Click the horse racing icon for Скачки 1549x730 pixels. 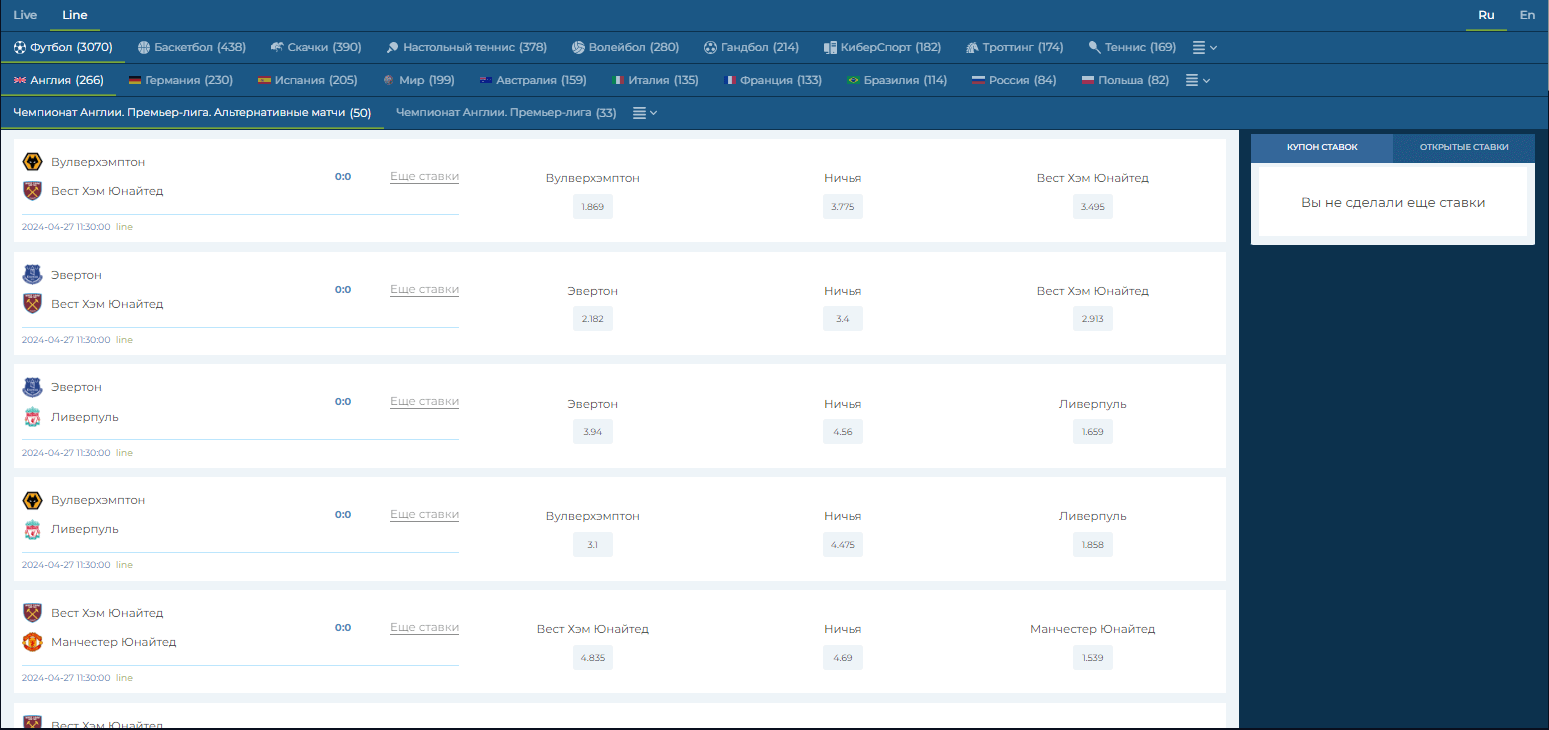pos(277,47)
